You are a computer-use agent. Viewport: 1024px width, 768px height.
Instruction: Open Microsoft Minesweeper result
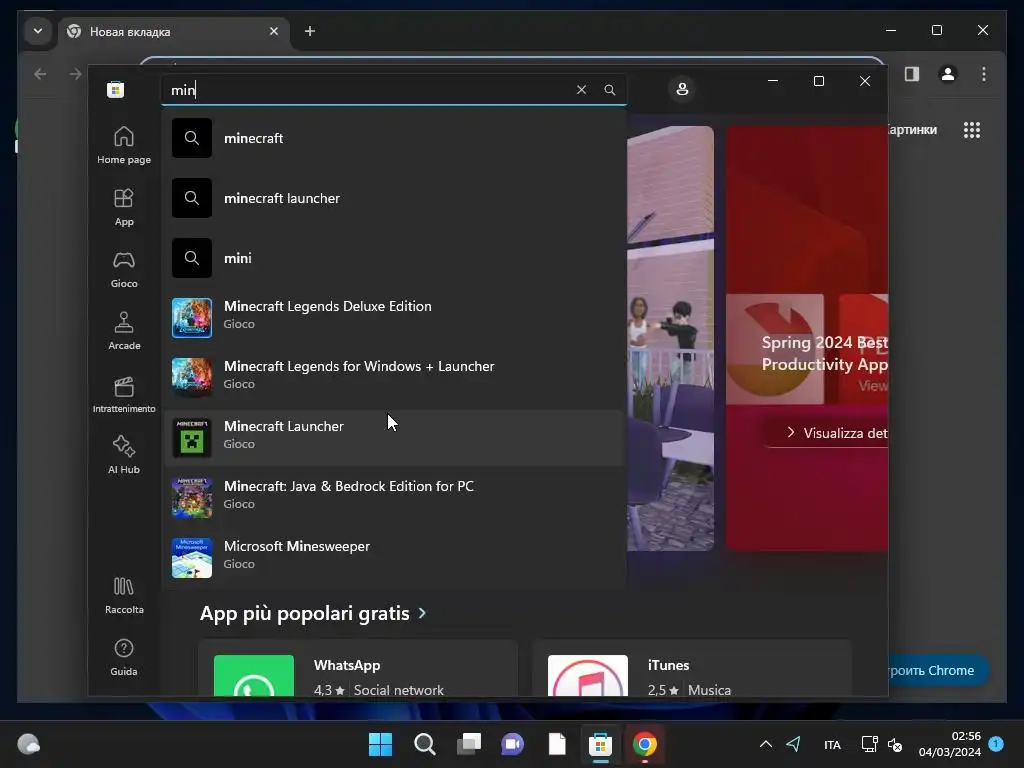[x=394, y=558]
